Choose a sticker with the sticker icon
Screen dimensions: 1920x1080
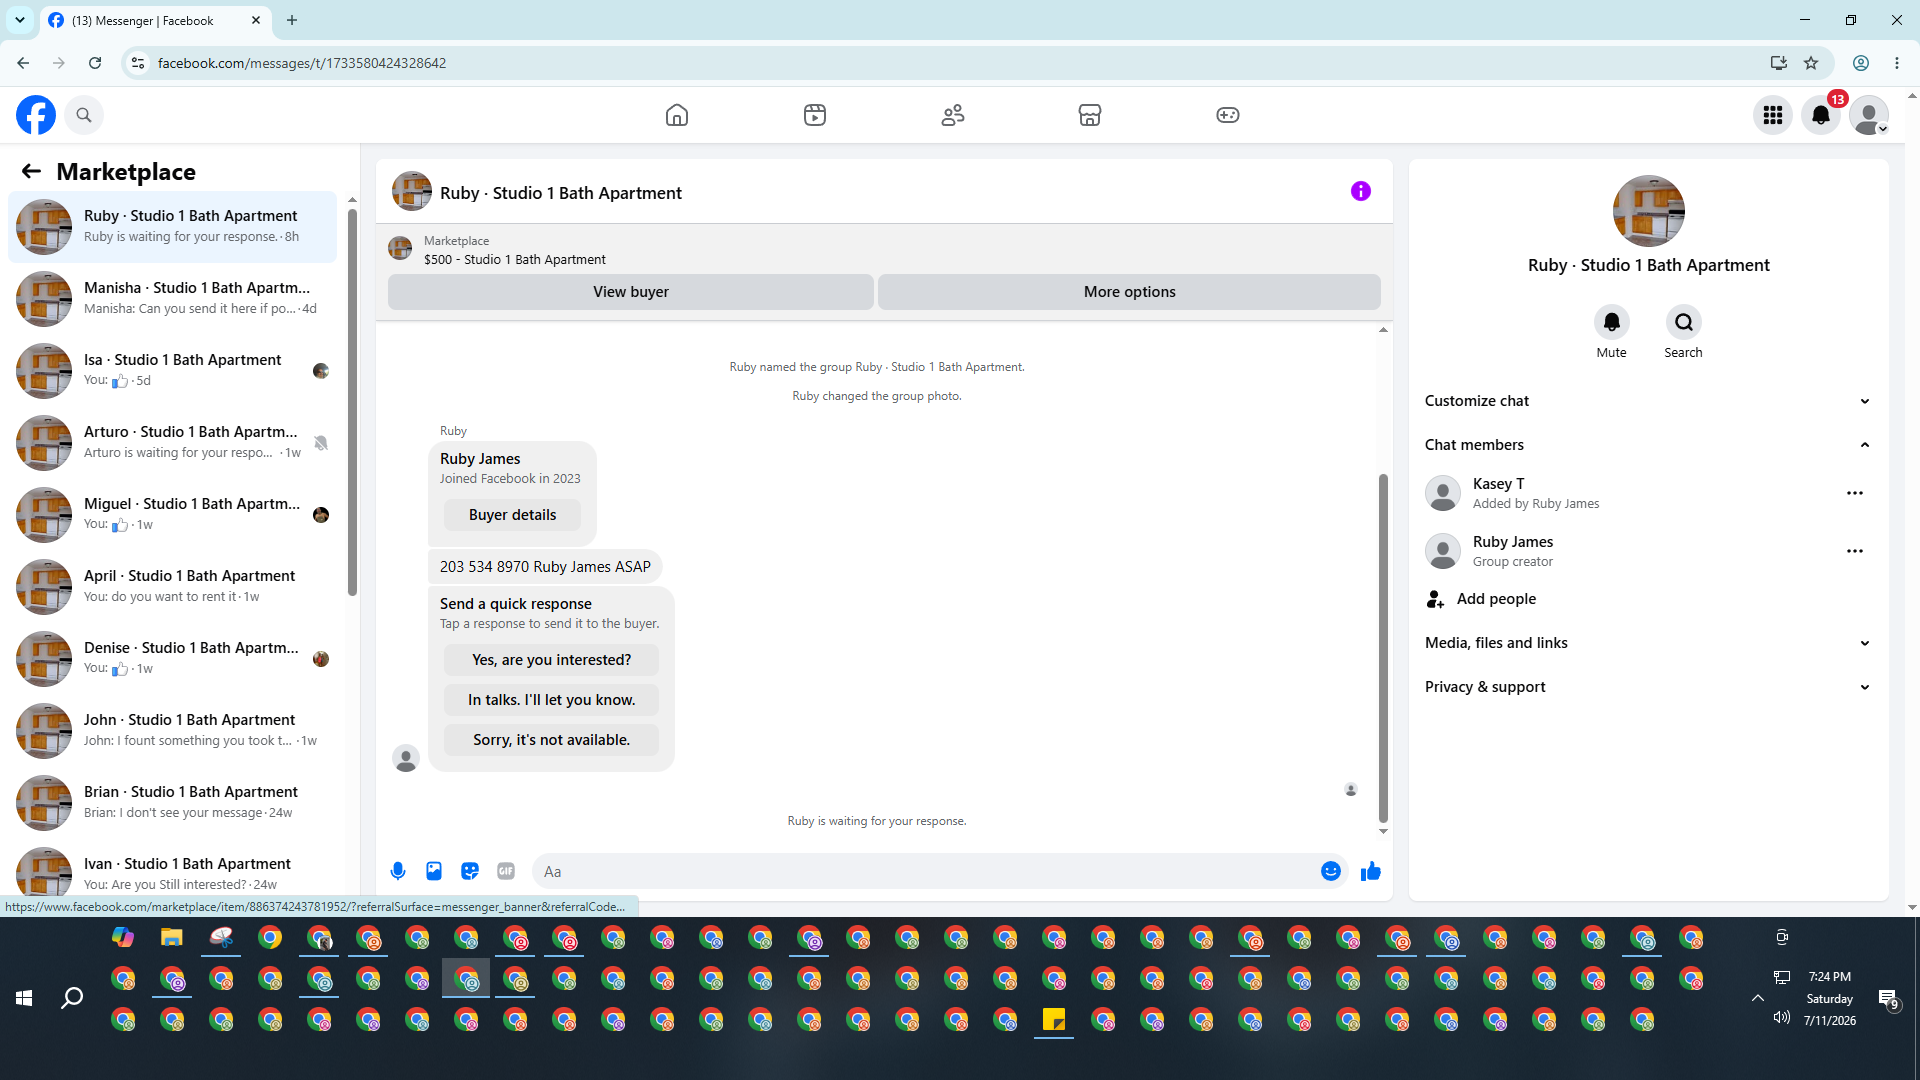pyautogui.click(x=470, y=871)
